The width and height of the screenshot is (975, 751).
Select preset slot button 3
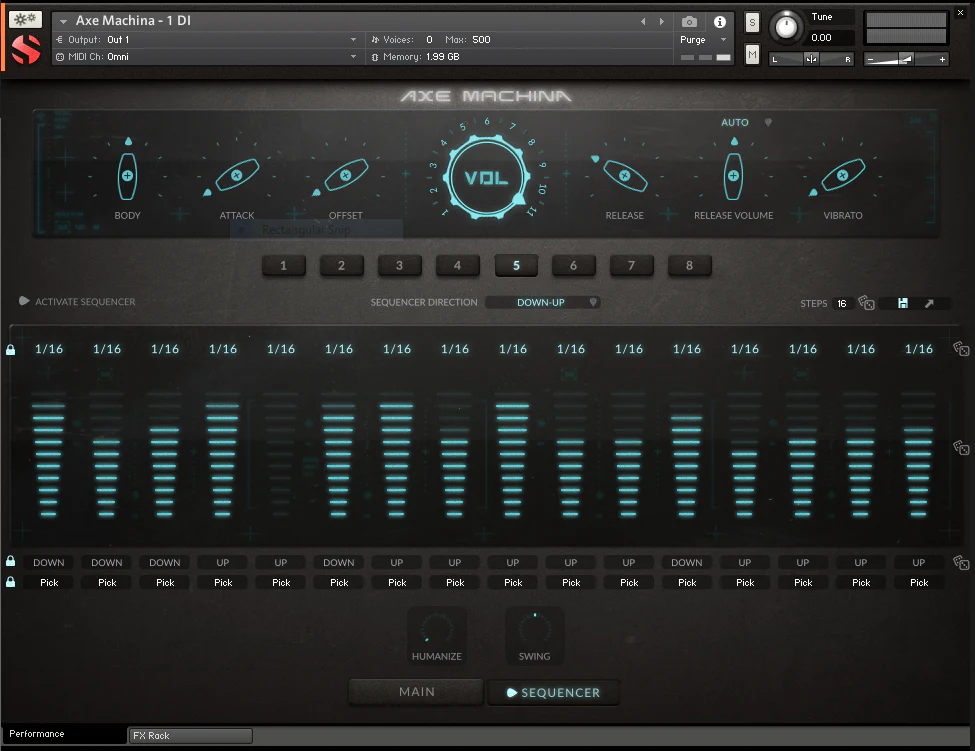click(399, 266)
